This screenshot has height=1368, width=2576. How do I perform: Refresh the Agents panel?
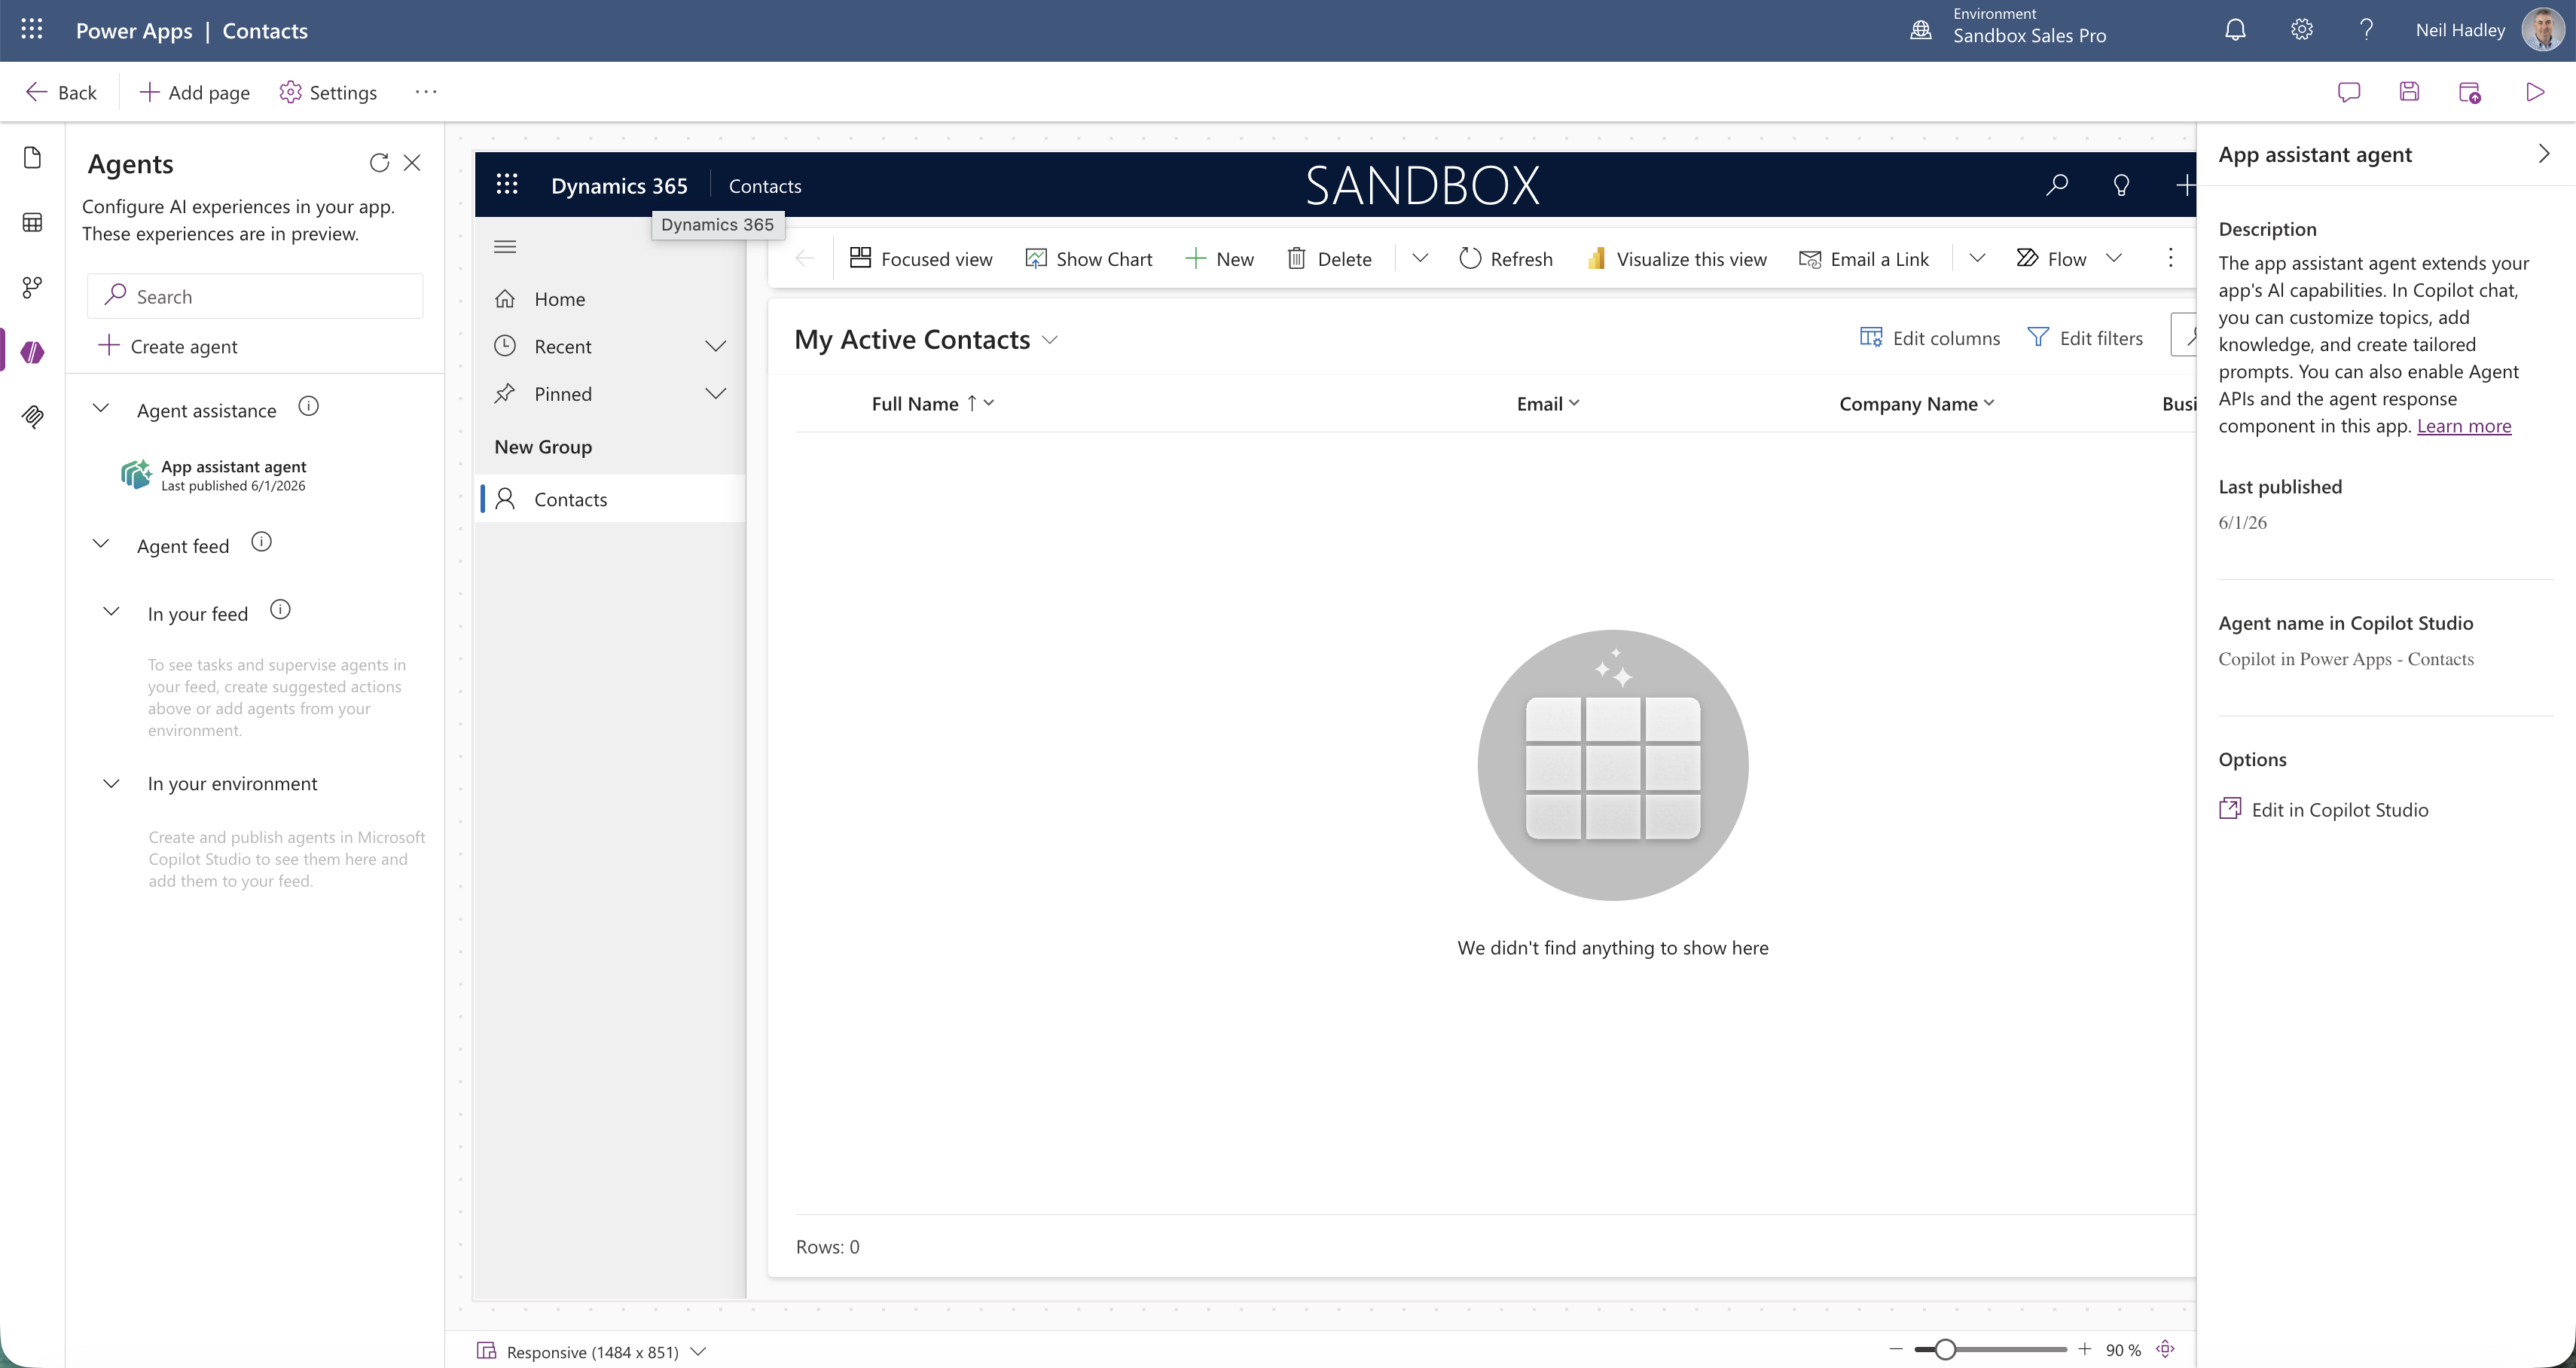click(x=379, y=163)
